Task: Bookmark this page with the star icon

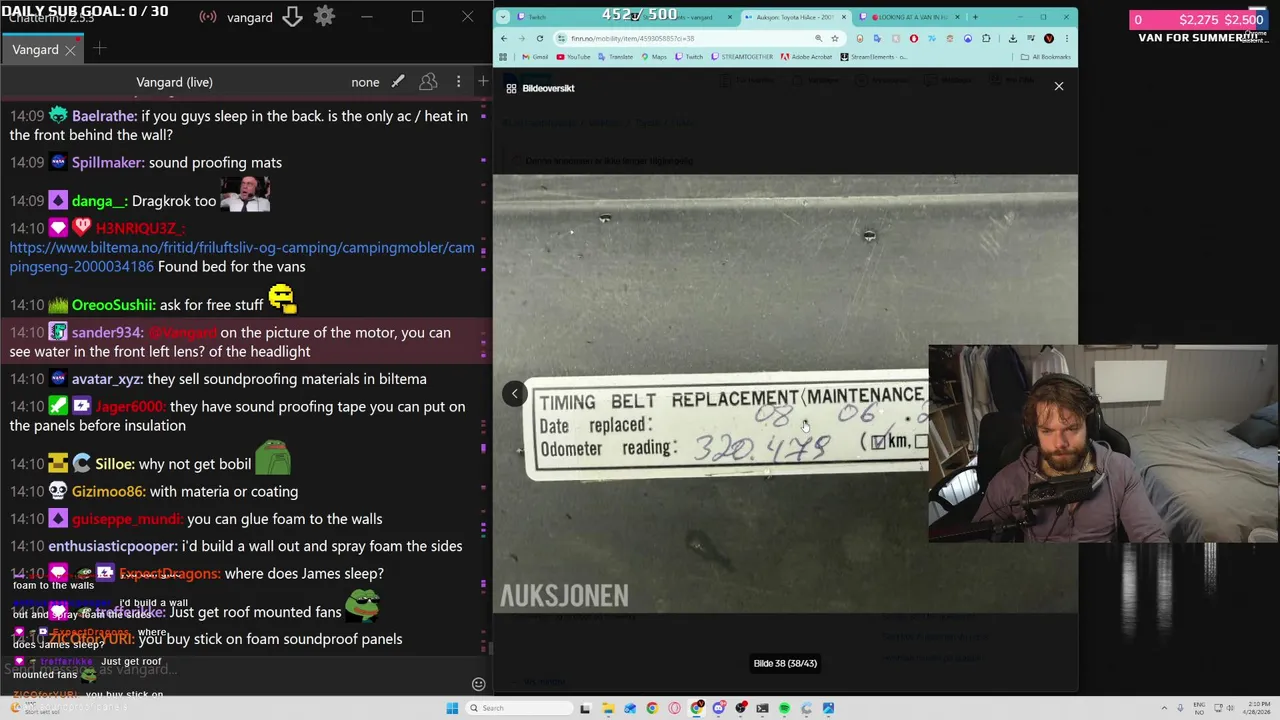Action: [835, 38]
